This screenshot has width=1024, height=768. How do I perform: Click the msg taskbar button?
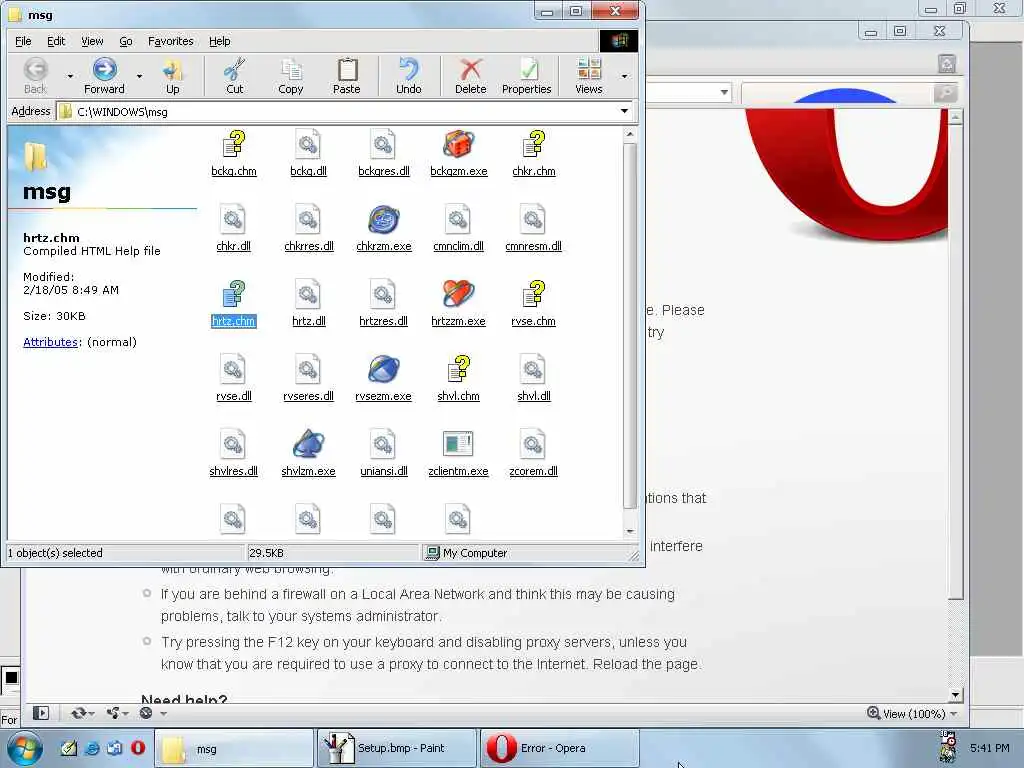(234, 748)
